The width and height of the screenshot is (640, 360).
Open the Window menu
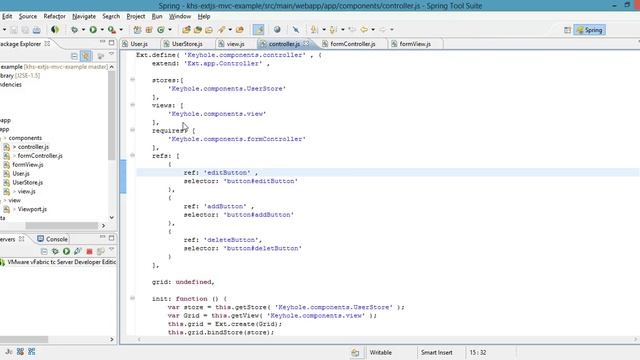[180, 16]
